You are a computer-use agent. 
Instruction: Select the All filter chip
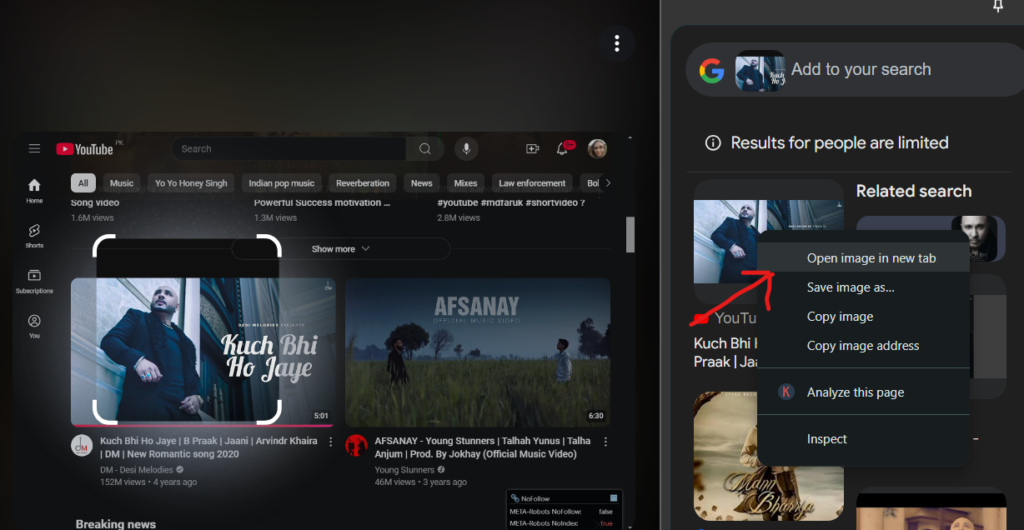[83, 183]
